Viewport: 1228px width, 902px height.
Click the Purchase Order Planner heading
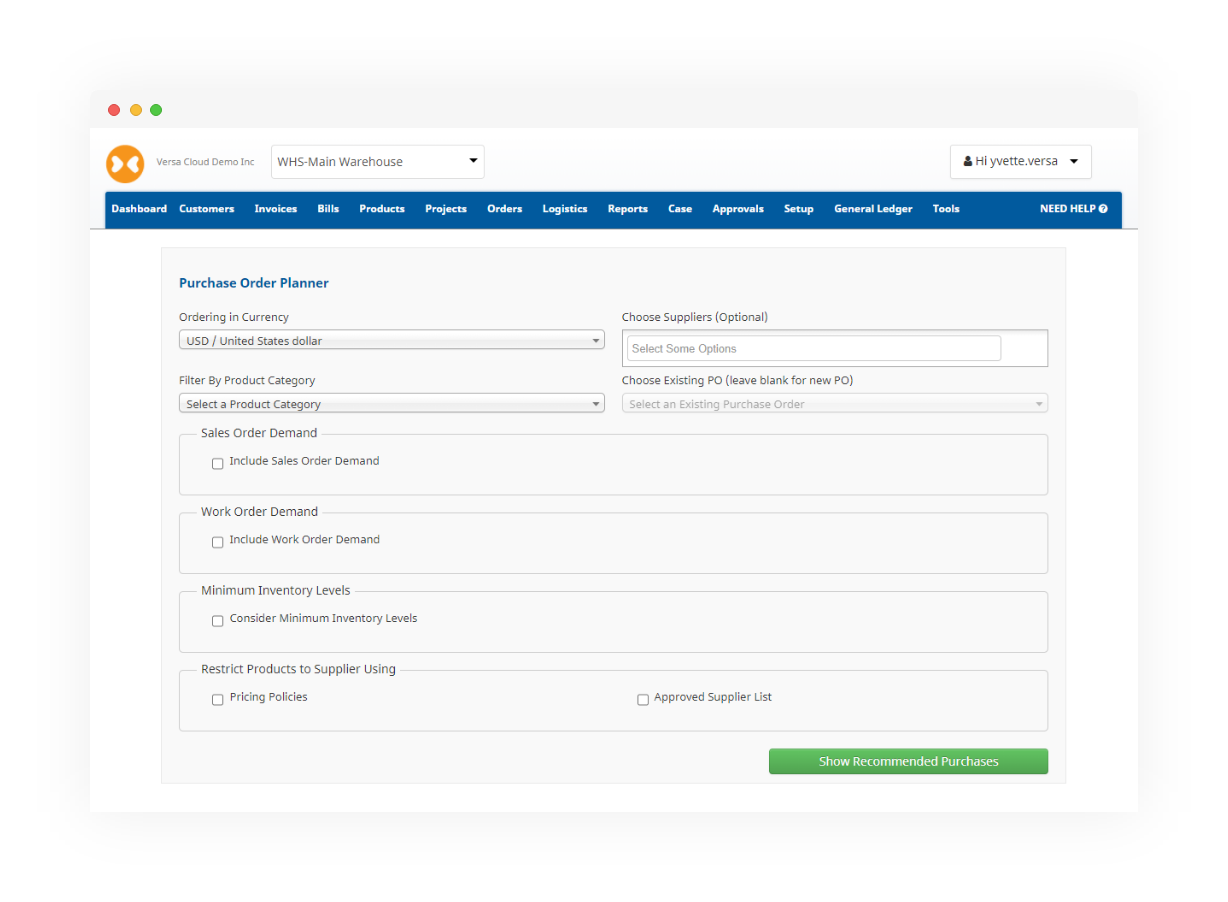point(254,283)
